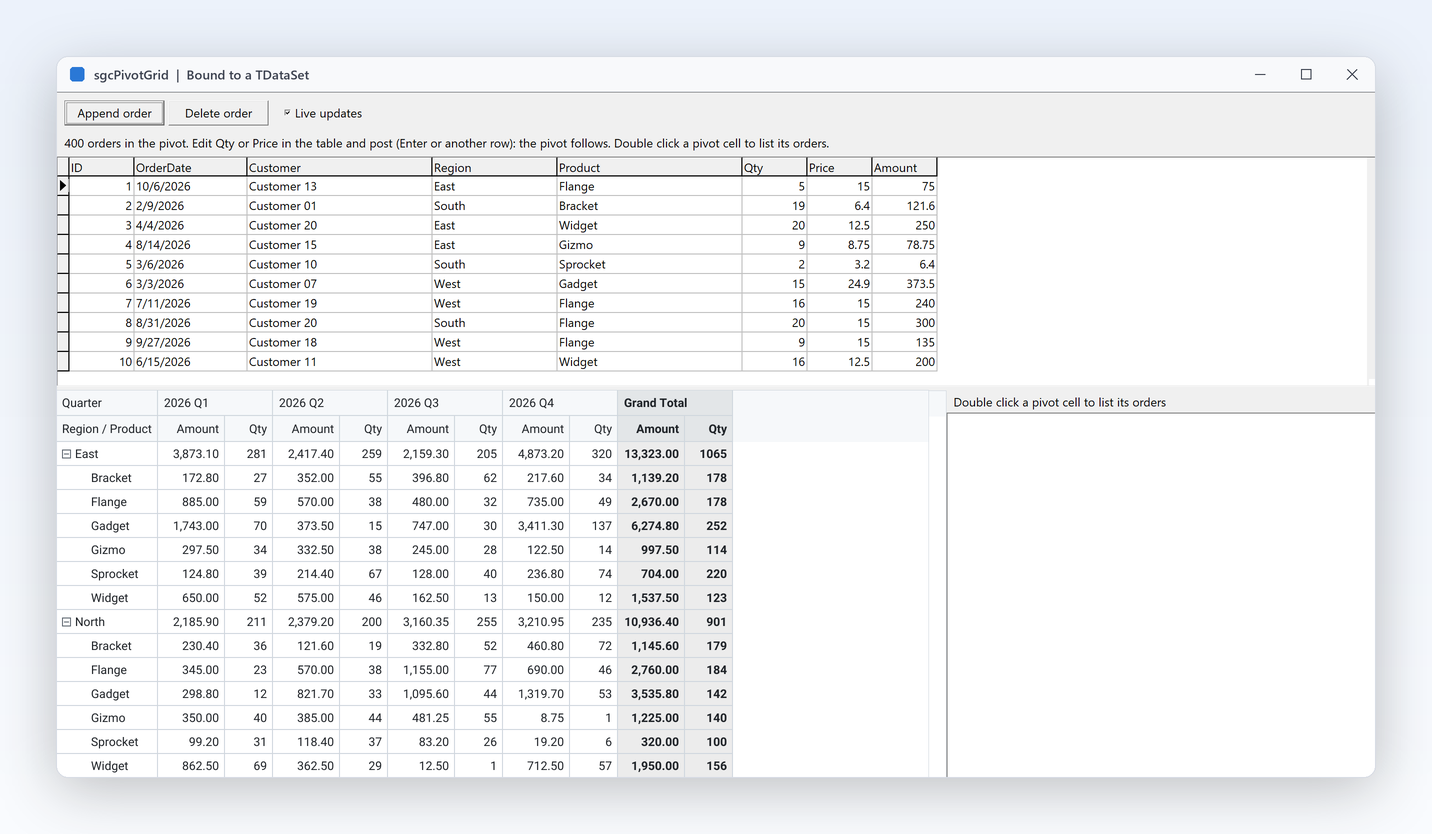The width and height of the screenshot is (1432, 834).
Task: Click East Q1 amount 3,873.10
Action: [x=191, y=454]
